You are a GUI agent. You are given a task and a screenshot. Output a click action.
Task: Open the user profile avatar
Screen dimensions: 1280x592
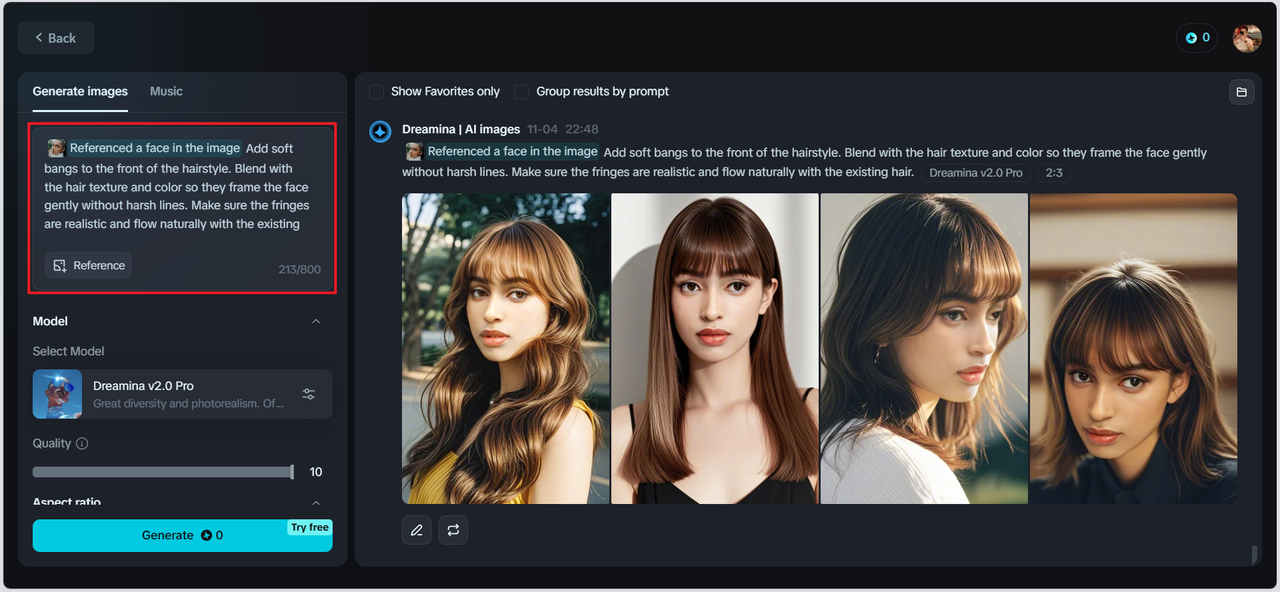(1247, 38)
